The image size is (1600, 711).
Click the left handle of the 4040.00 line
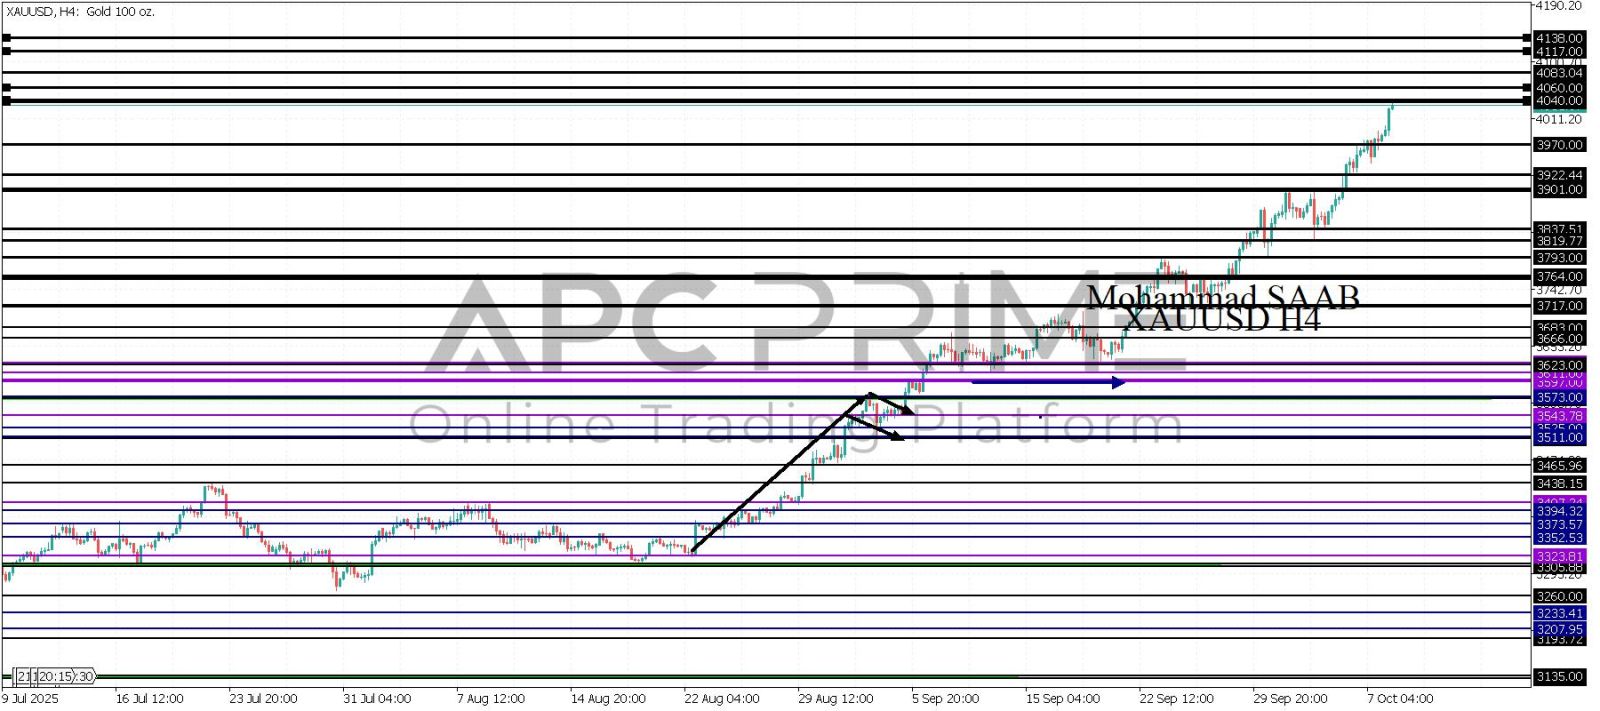(x=7, y=101)
